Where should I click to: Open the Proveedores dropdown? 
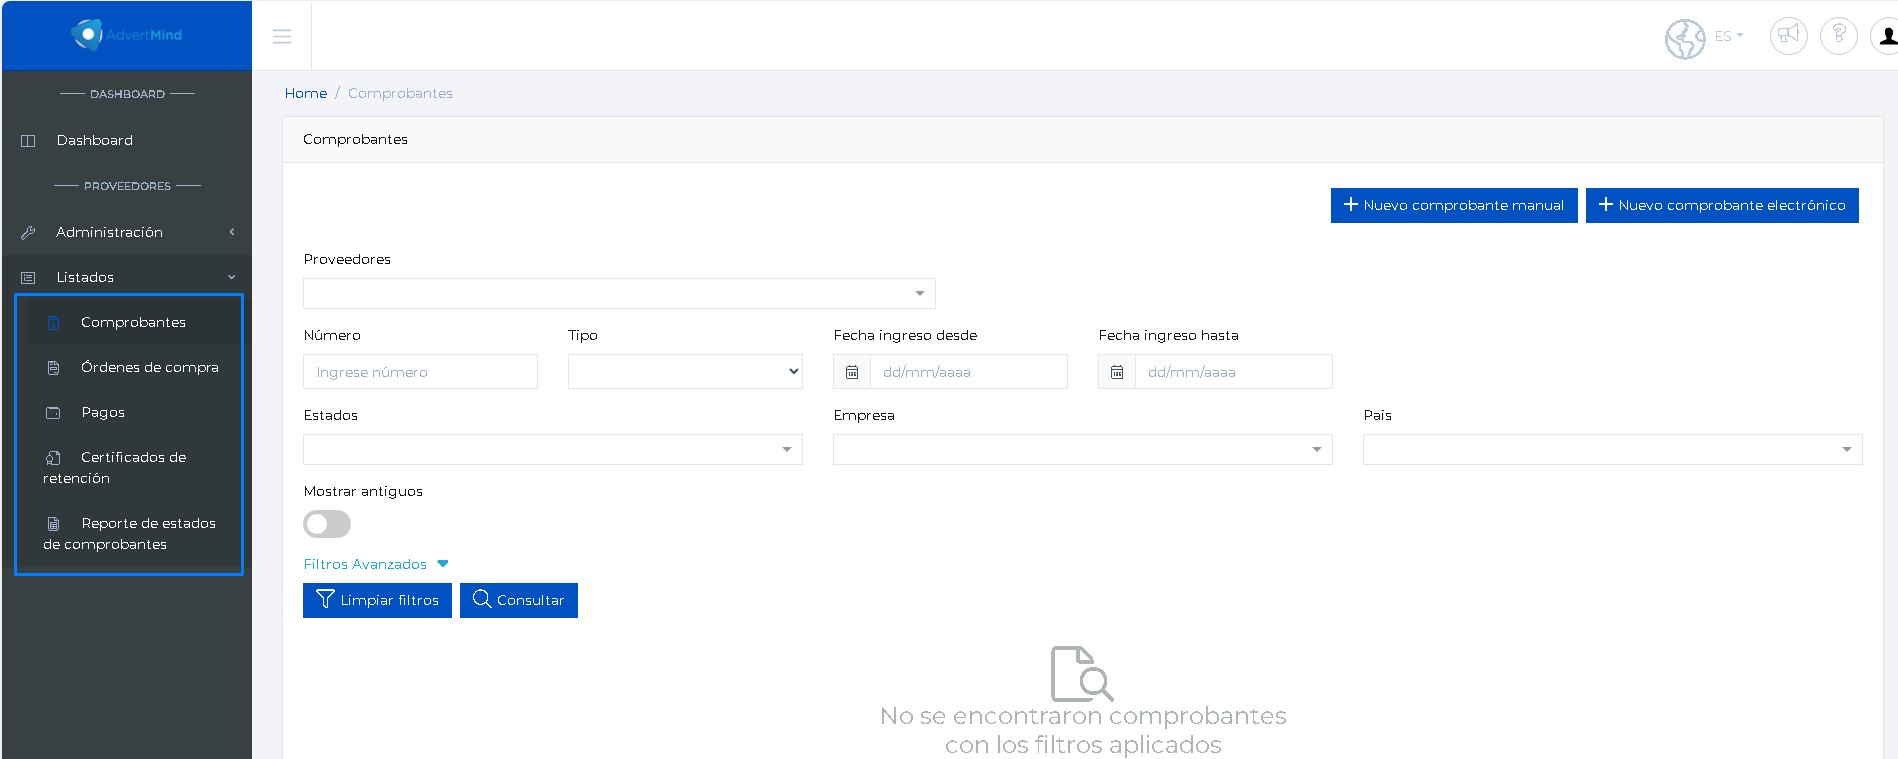click(x=619, y=294)
